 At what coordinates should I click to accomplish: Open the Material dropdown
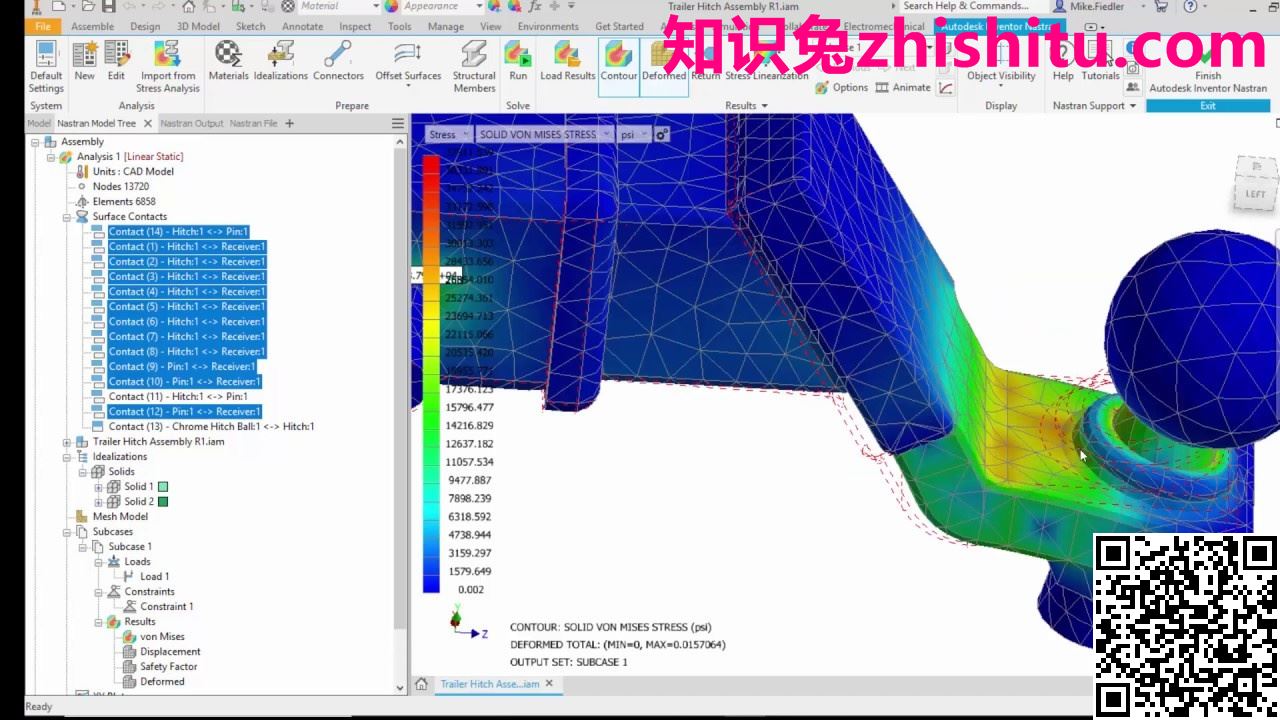pos(340,6)
